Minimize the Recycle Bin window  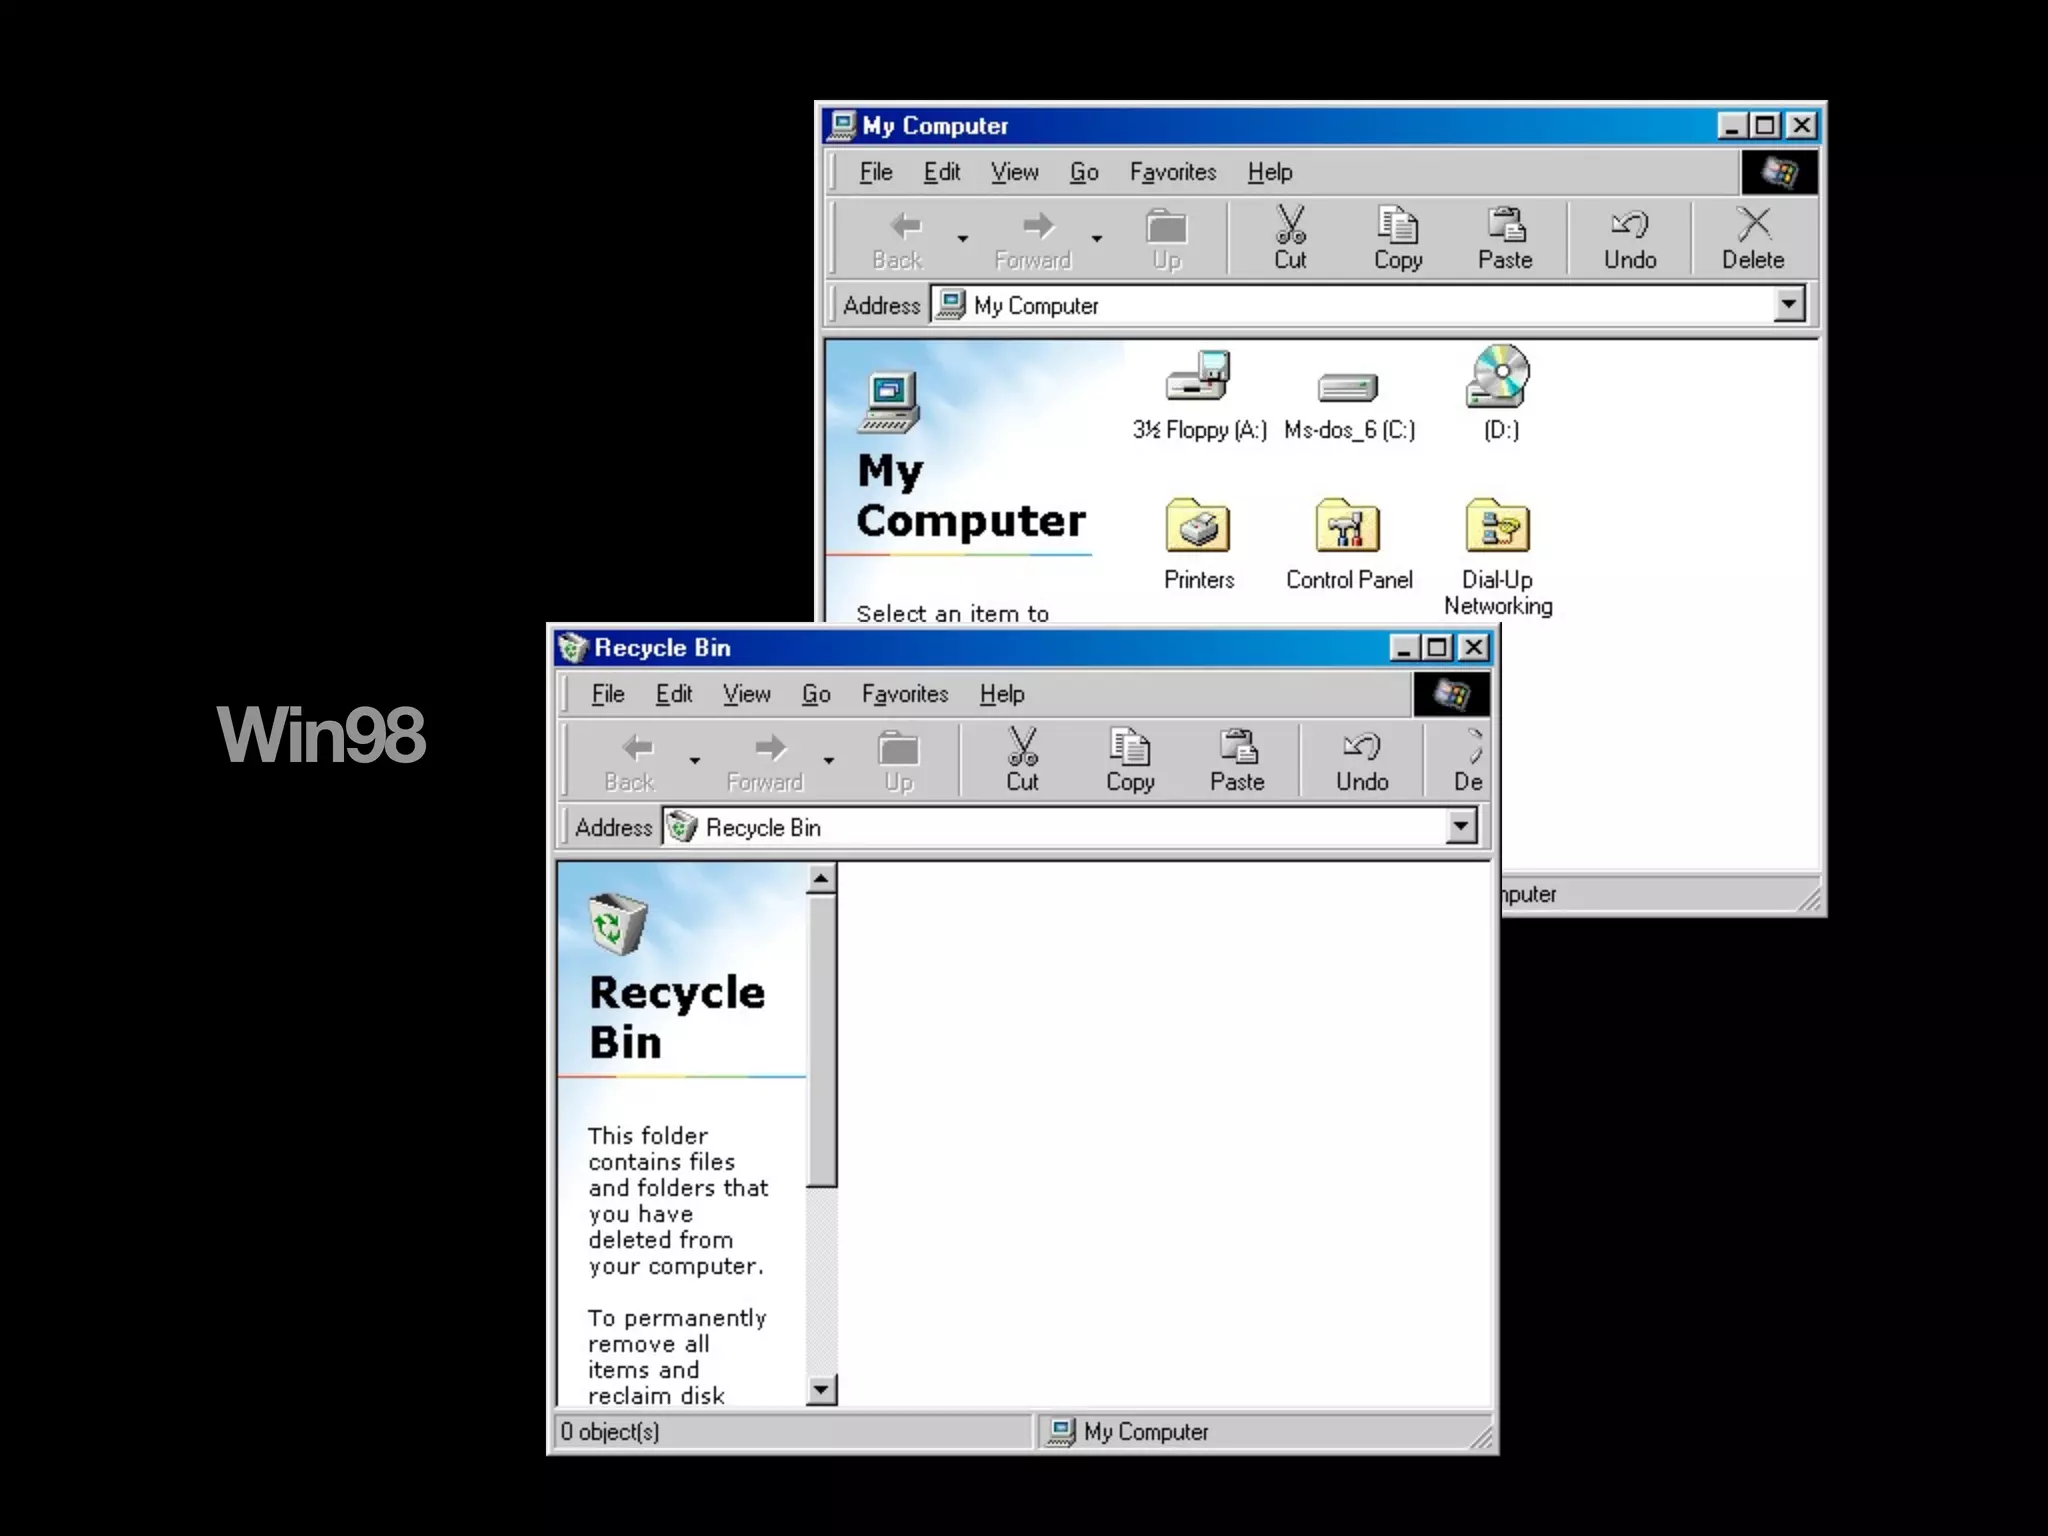click(1405, 648)
